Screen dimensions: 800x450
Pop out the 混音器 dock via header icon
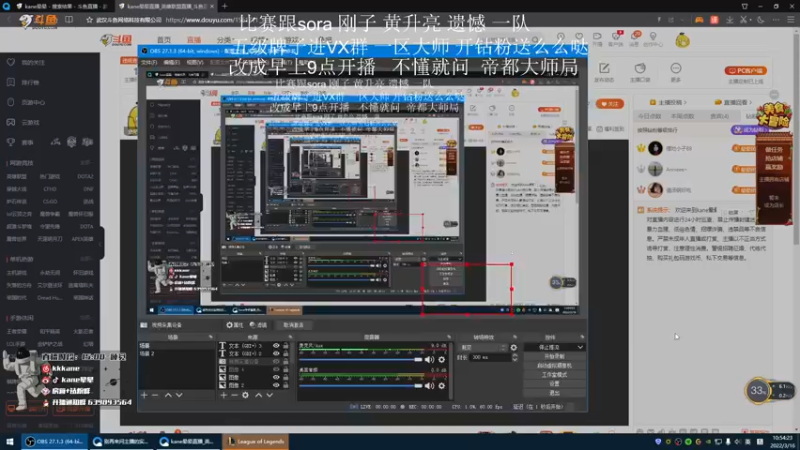click(x=449, y=337)
